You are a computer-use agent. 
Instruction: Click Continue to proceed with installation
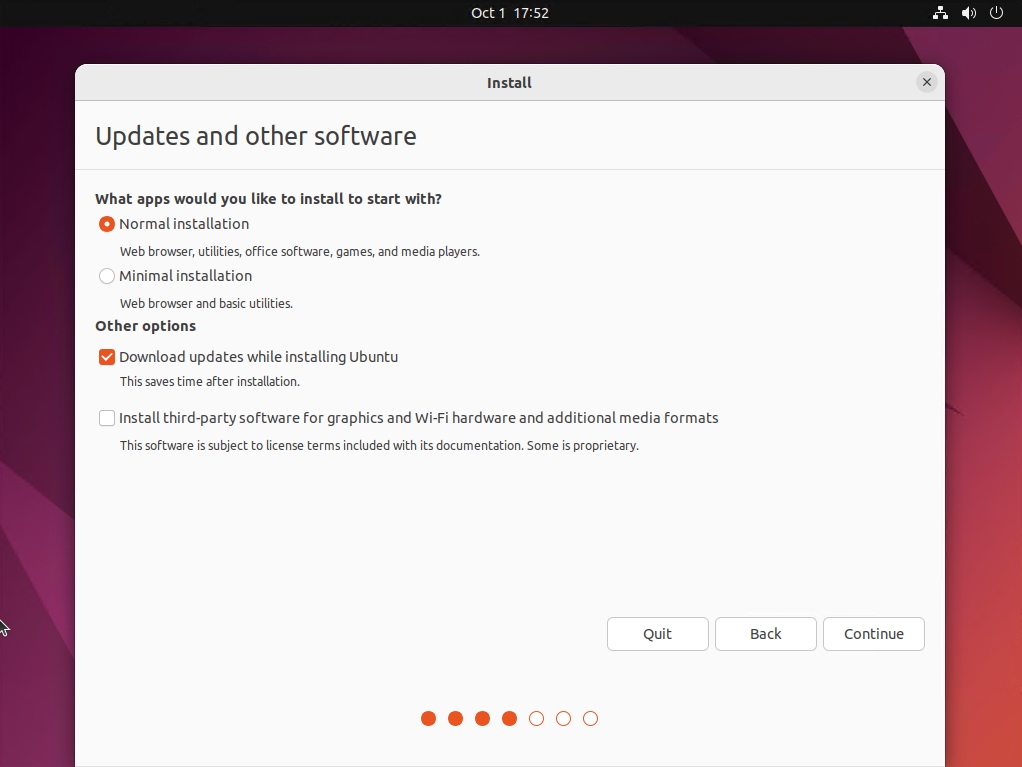coord(874,634)
